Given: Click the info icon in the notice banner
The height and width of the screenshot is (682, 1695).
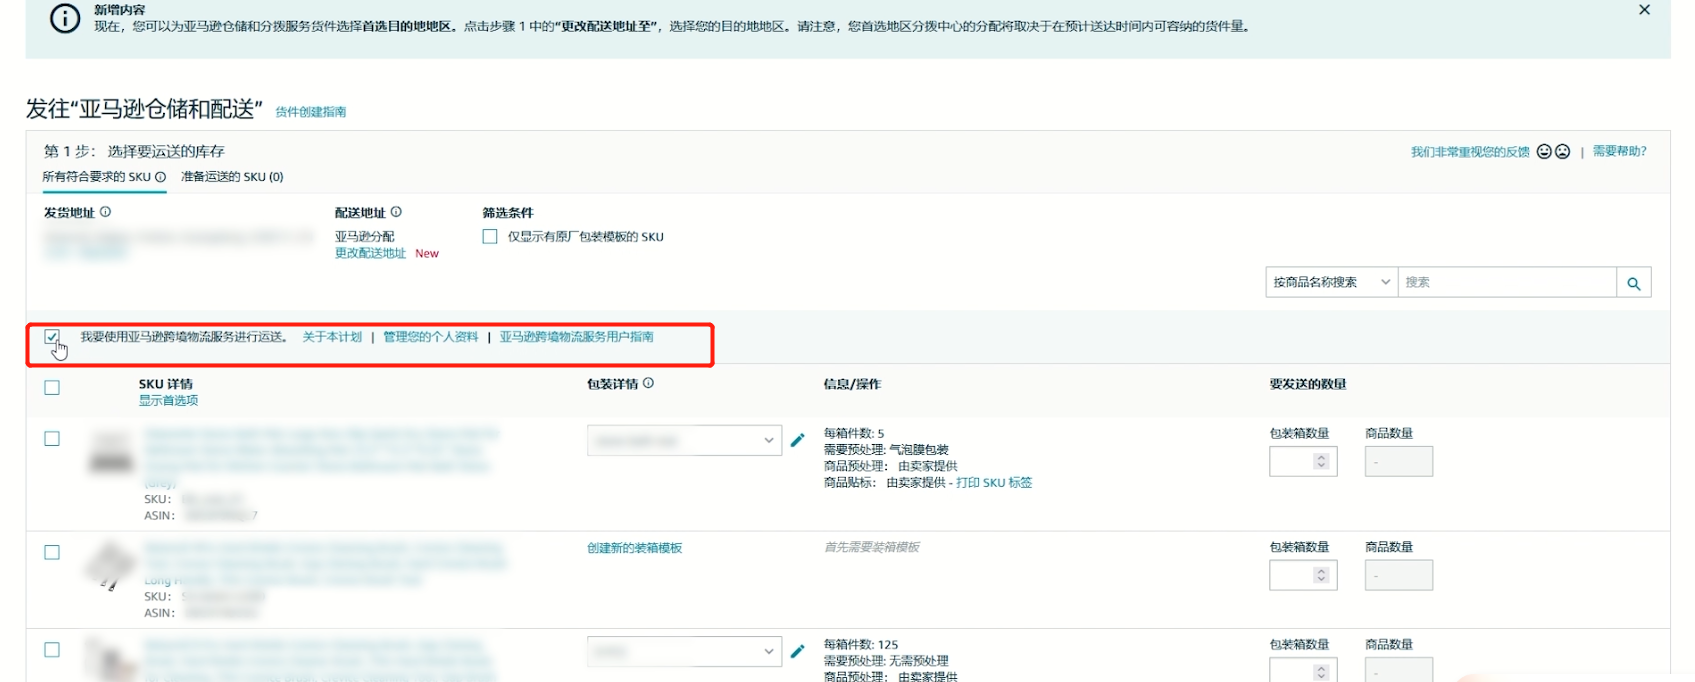Looking at the screenshot, I should tap(65, 19).
